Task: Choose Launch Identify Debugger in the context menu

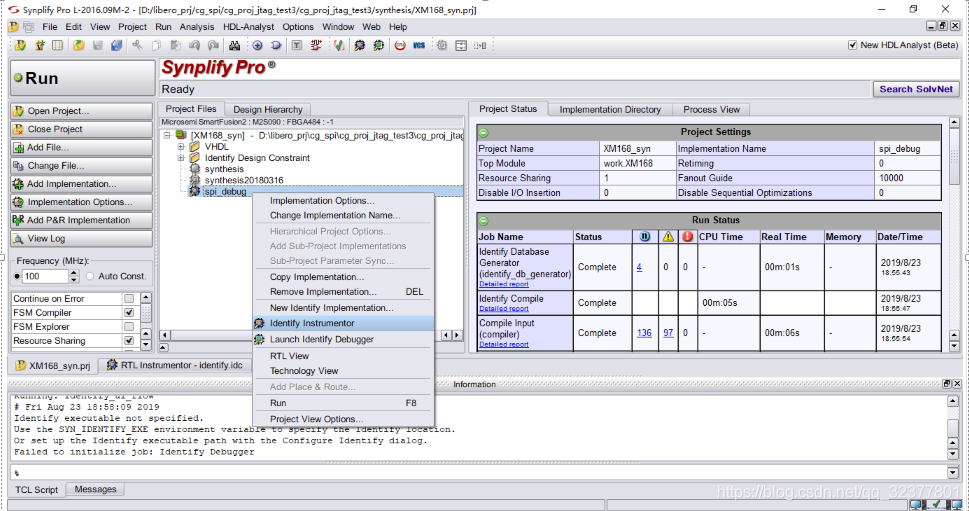Action: (x=343, y=339)
